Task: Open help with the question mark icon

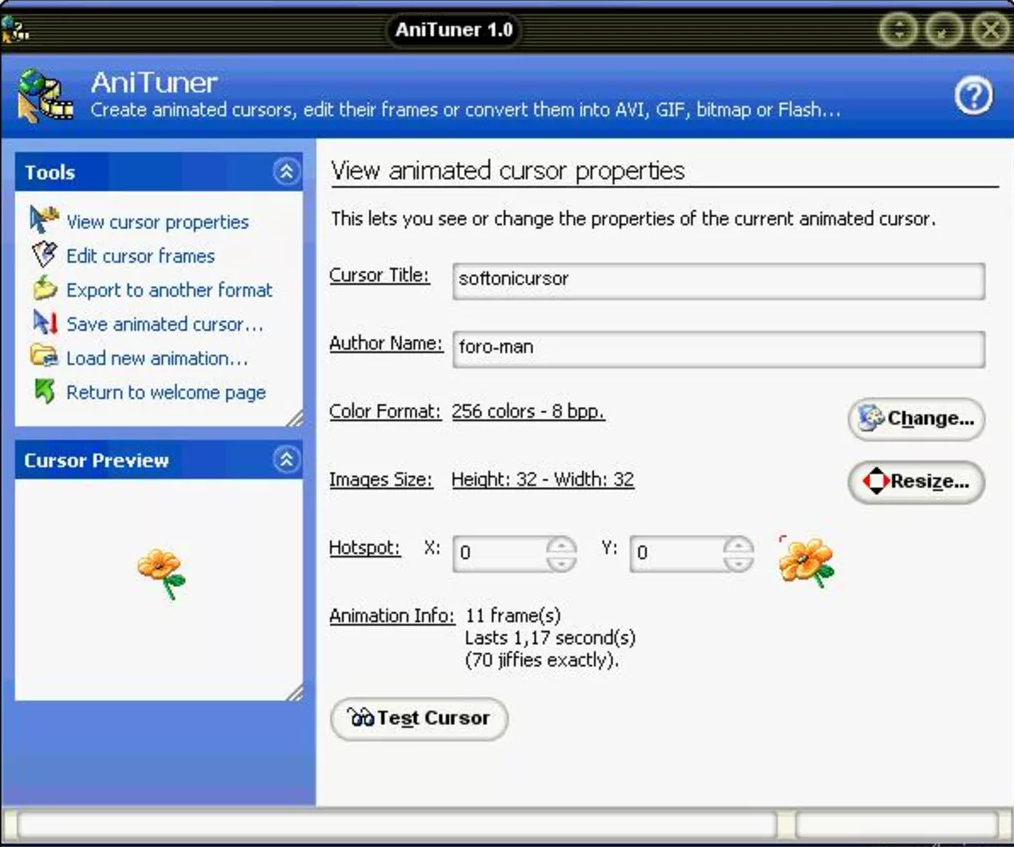Action: tap(973, 96)
